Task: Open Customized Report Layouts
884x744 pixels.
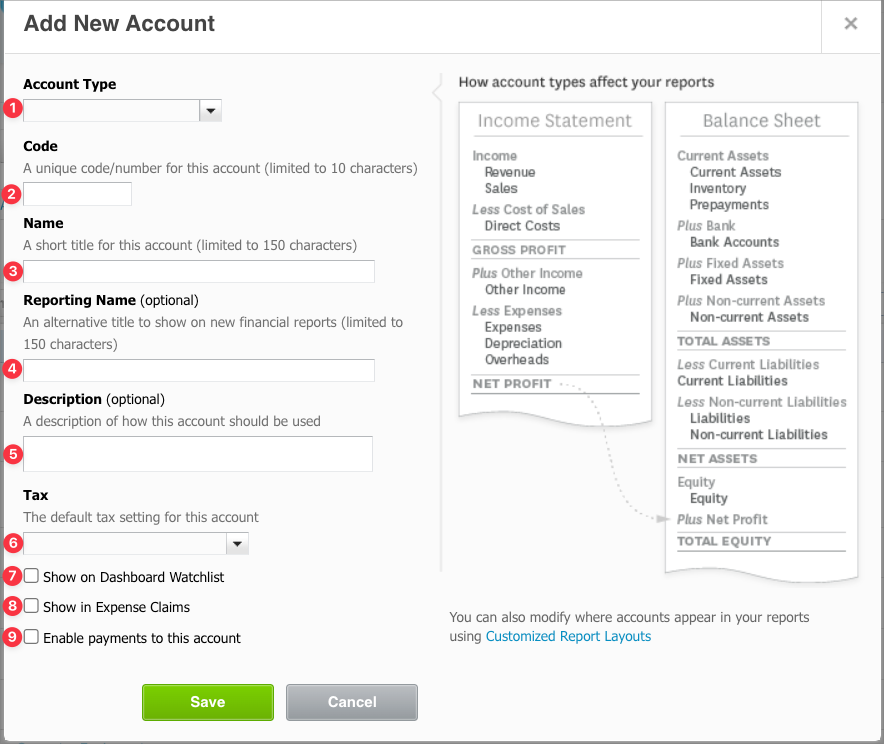Action: point(568,636)
